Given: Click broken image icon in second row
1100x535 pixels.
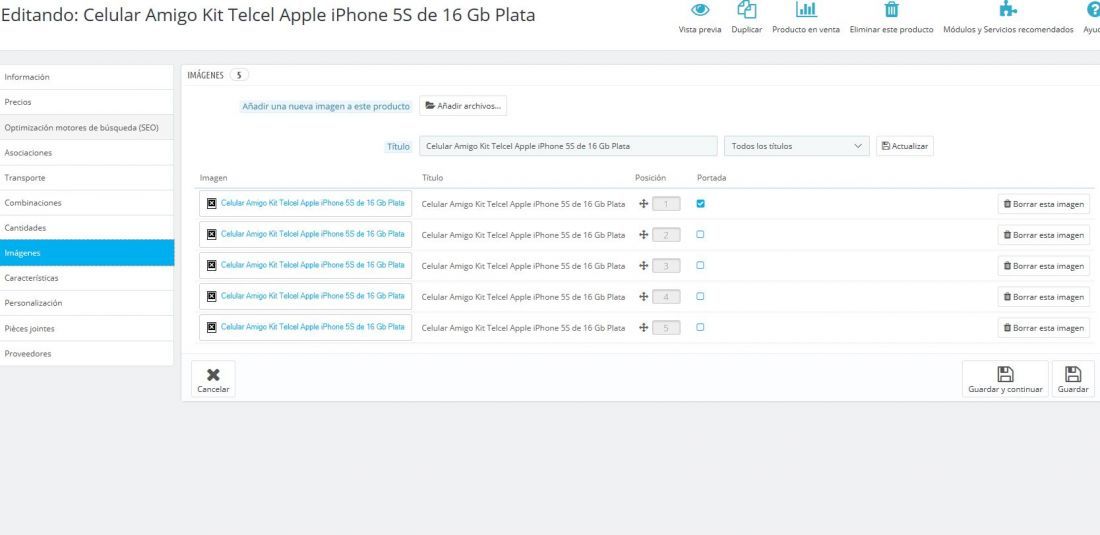Looking at the screenshot, I should (x=211, y=234).
